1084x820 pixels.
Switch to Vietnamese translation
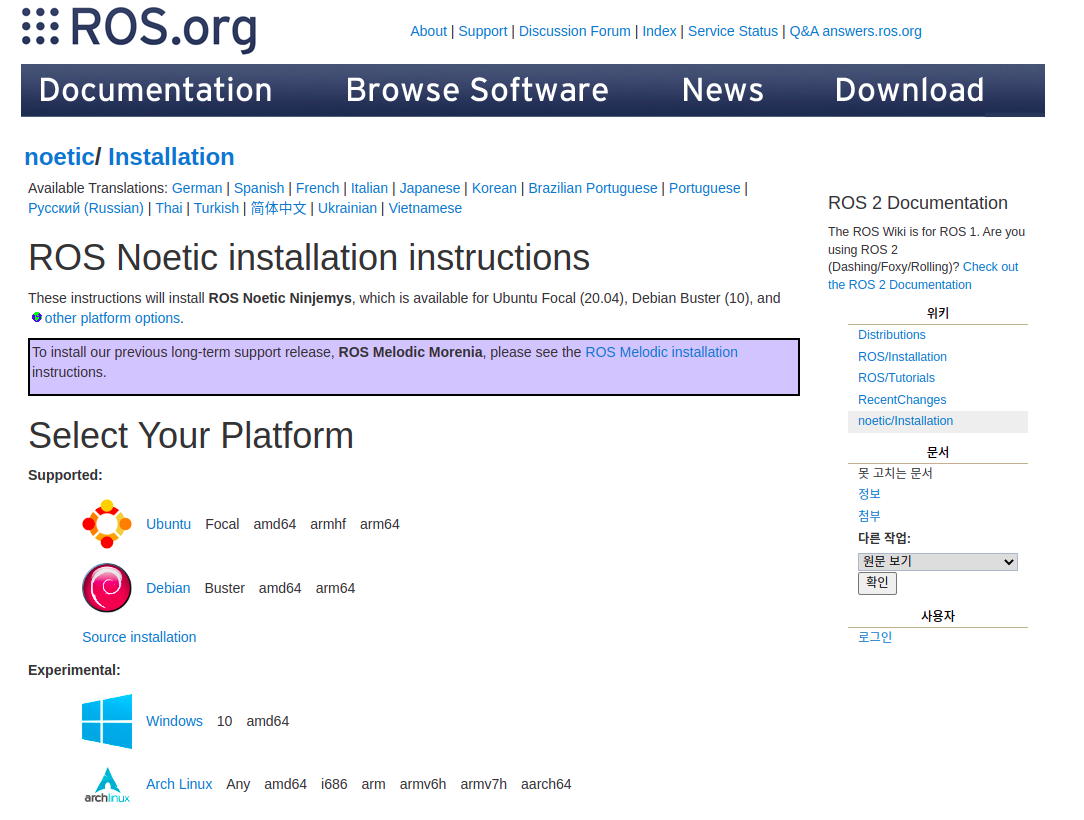point(425,208)
